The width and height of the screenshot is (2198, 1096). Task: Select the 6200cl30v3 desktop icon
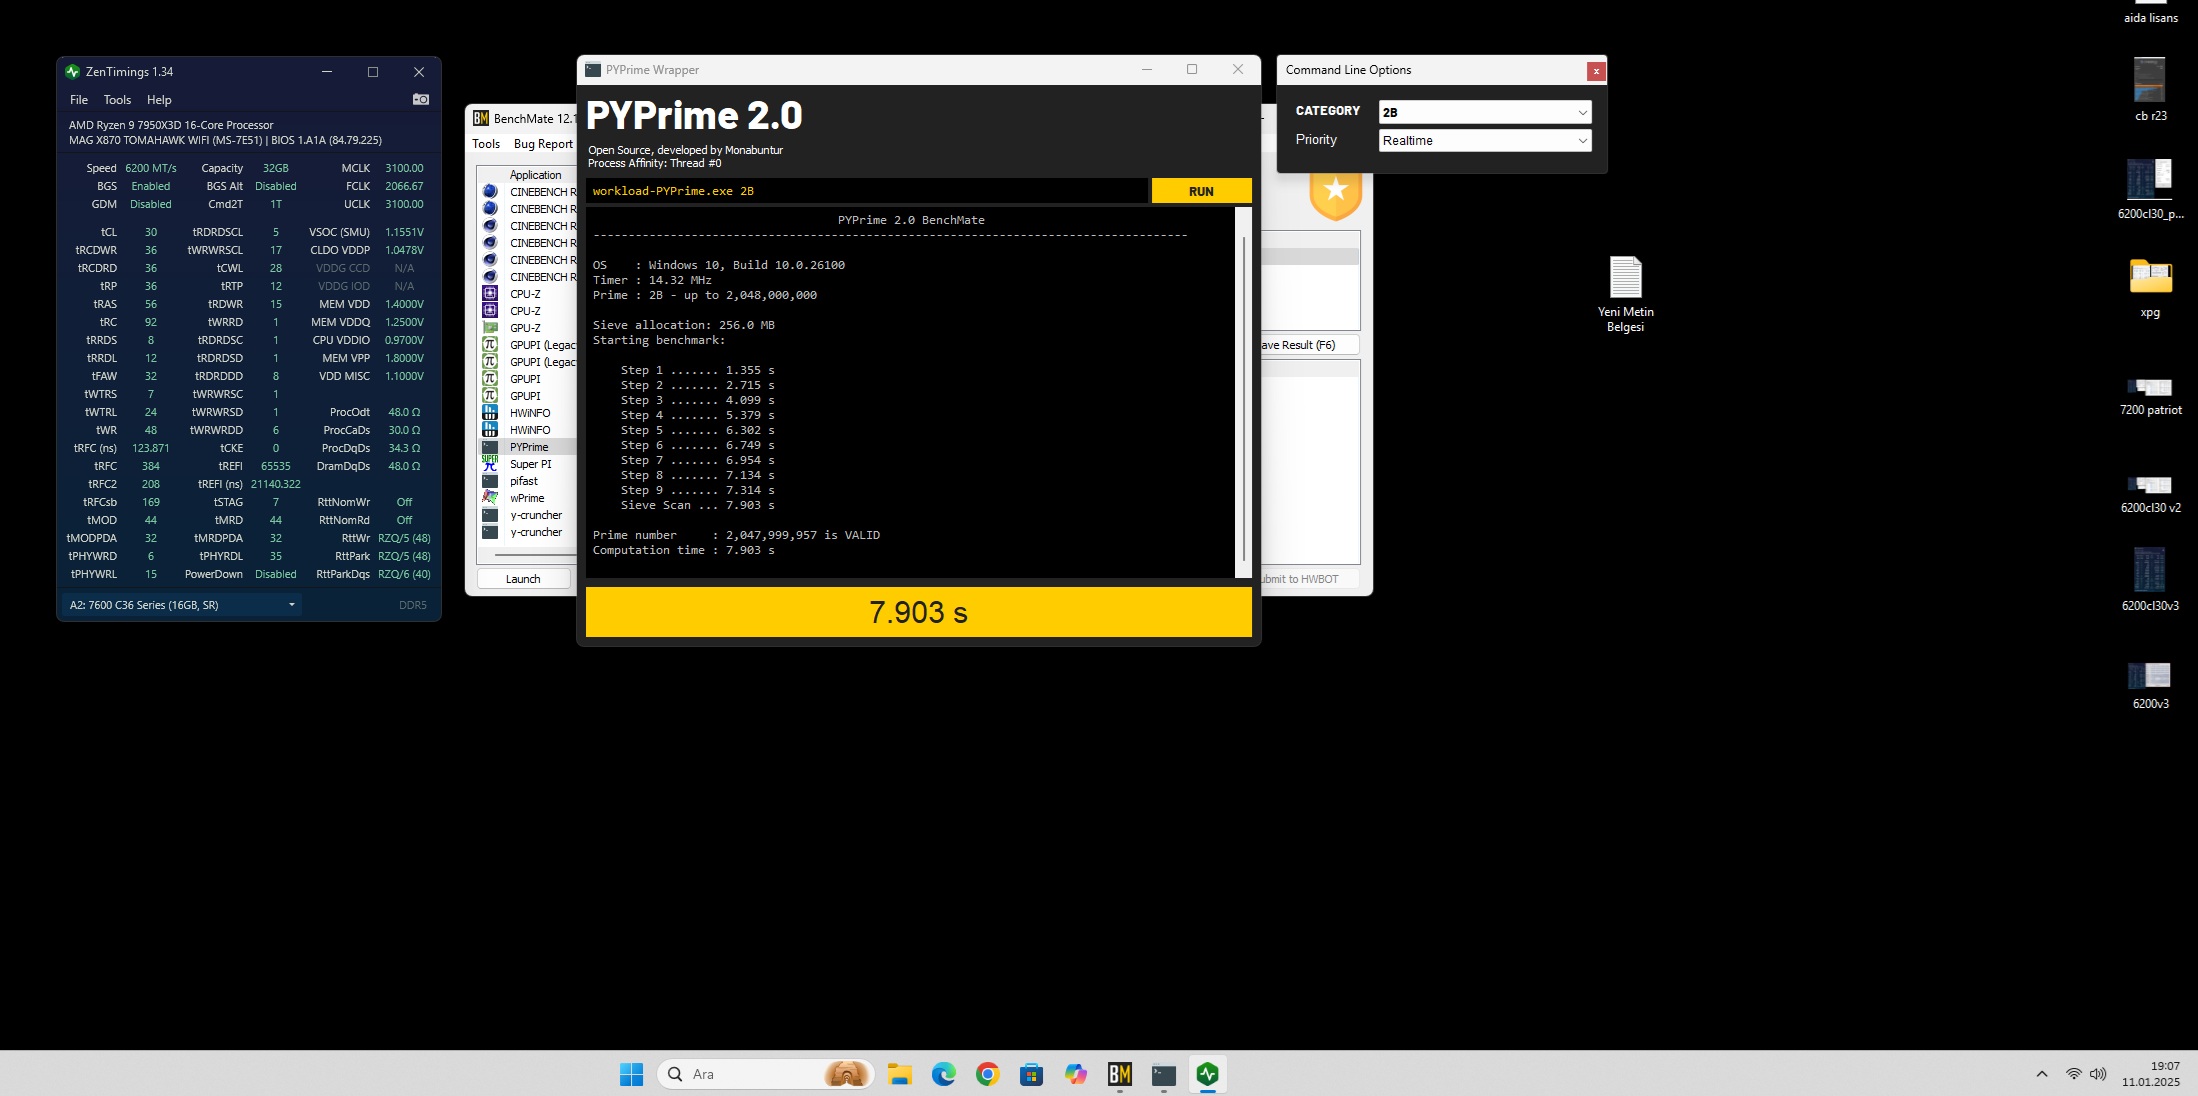pyautogui.click(x=2150, y=579)
